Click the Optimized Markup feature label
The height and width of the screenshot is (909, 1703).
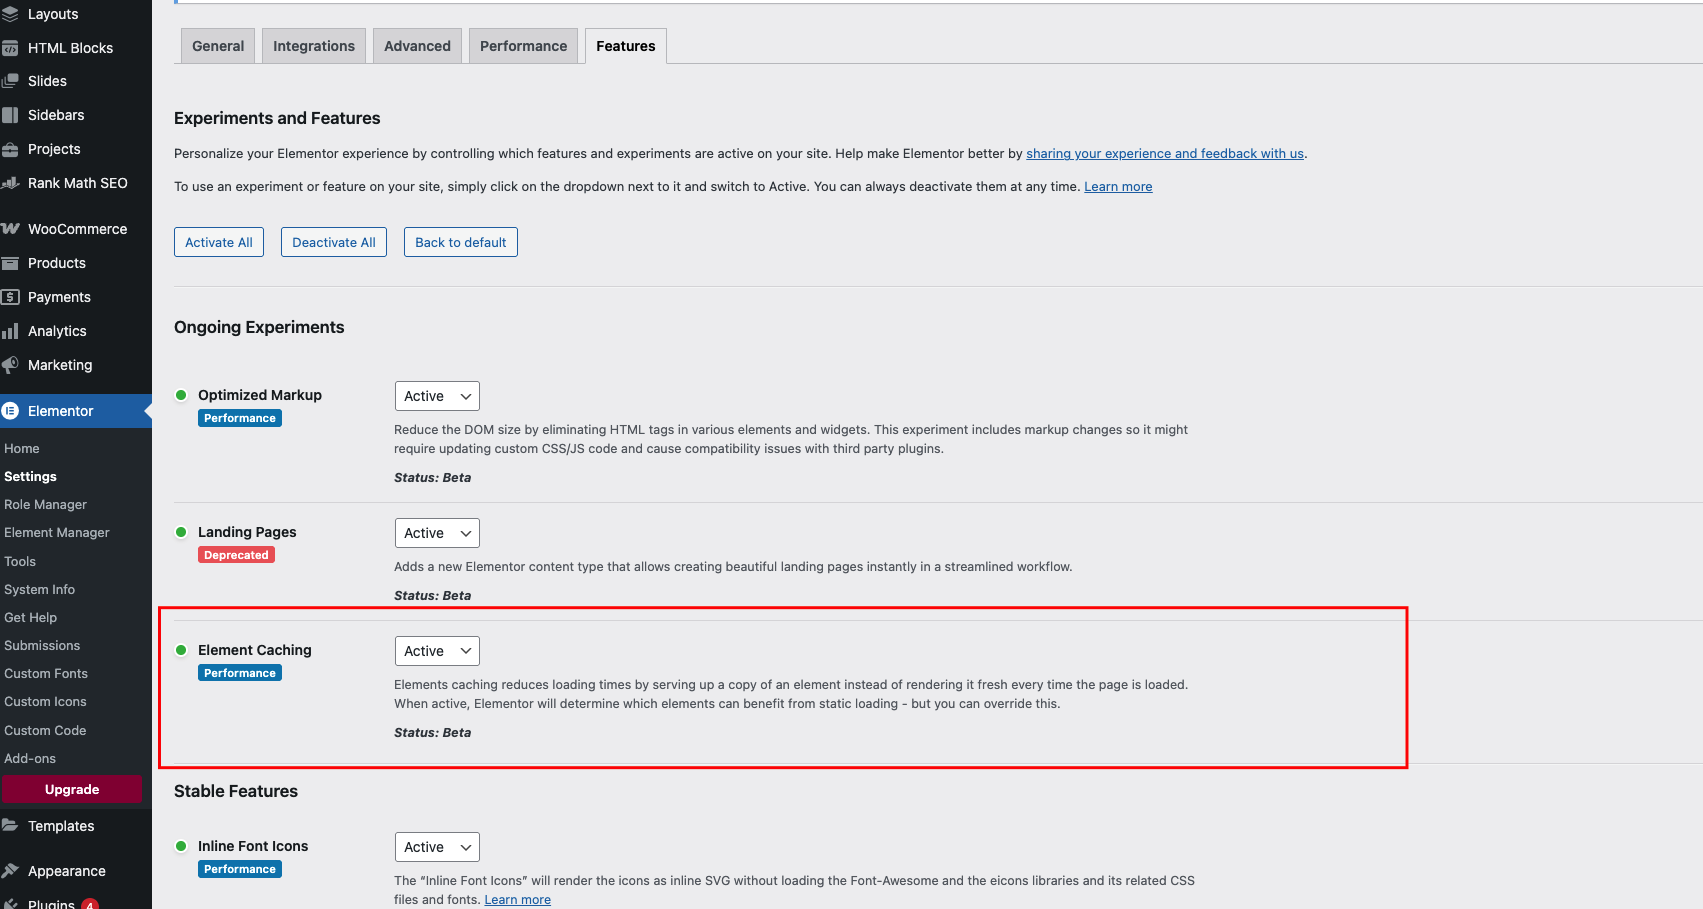pos(260,395)
